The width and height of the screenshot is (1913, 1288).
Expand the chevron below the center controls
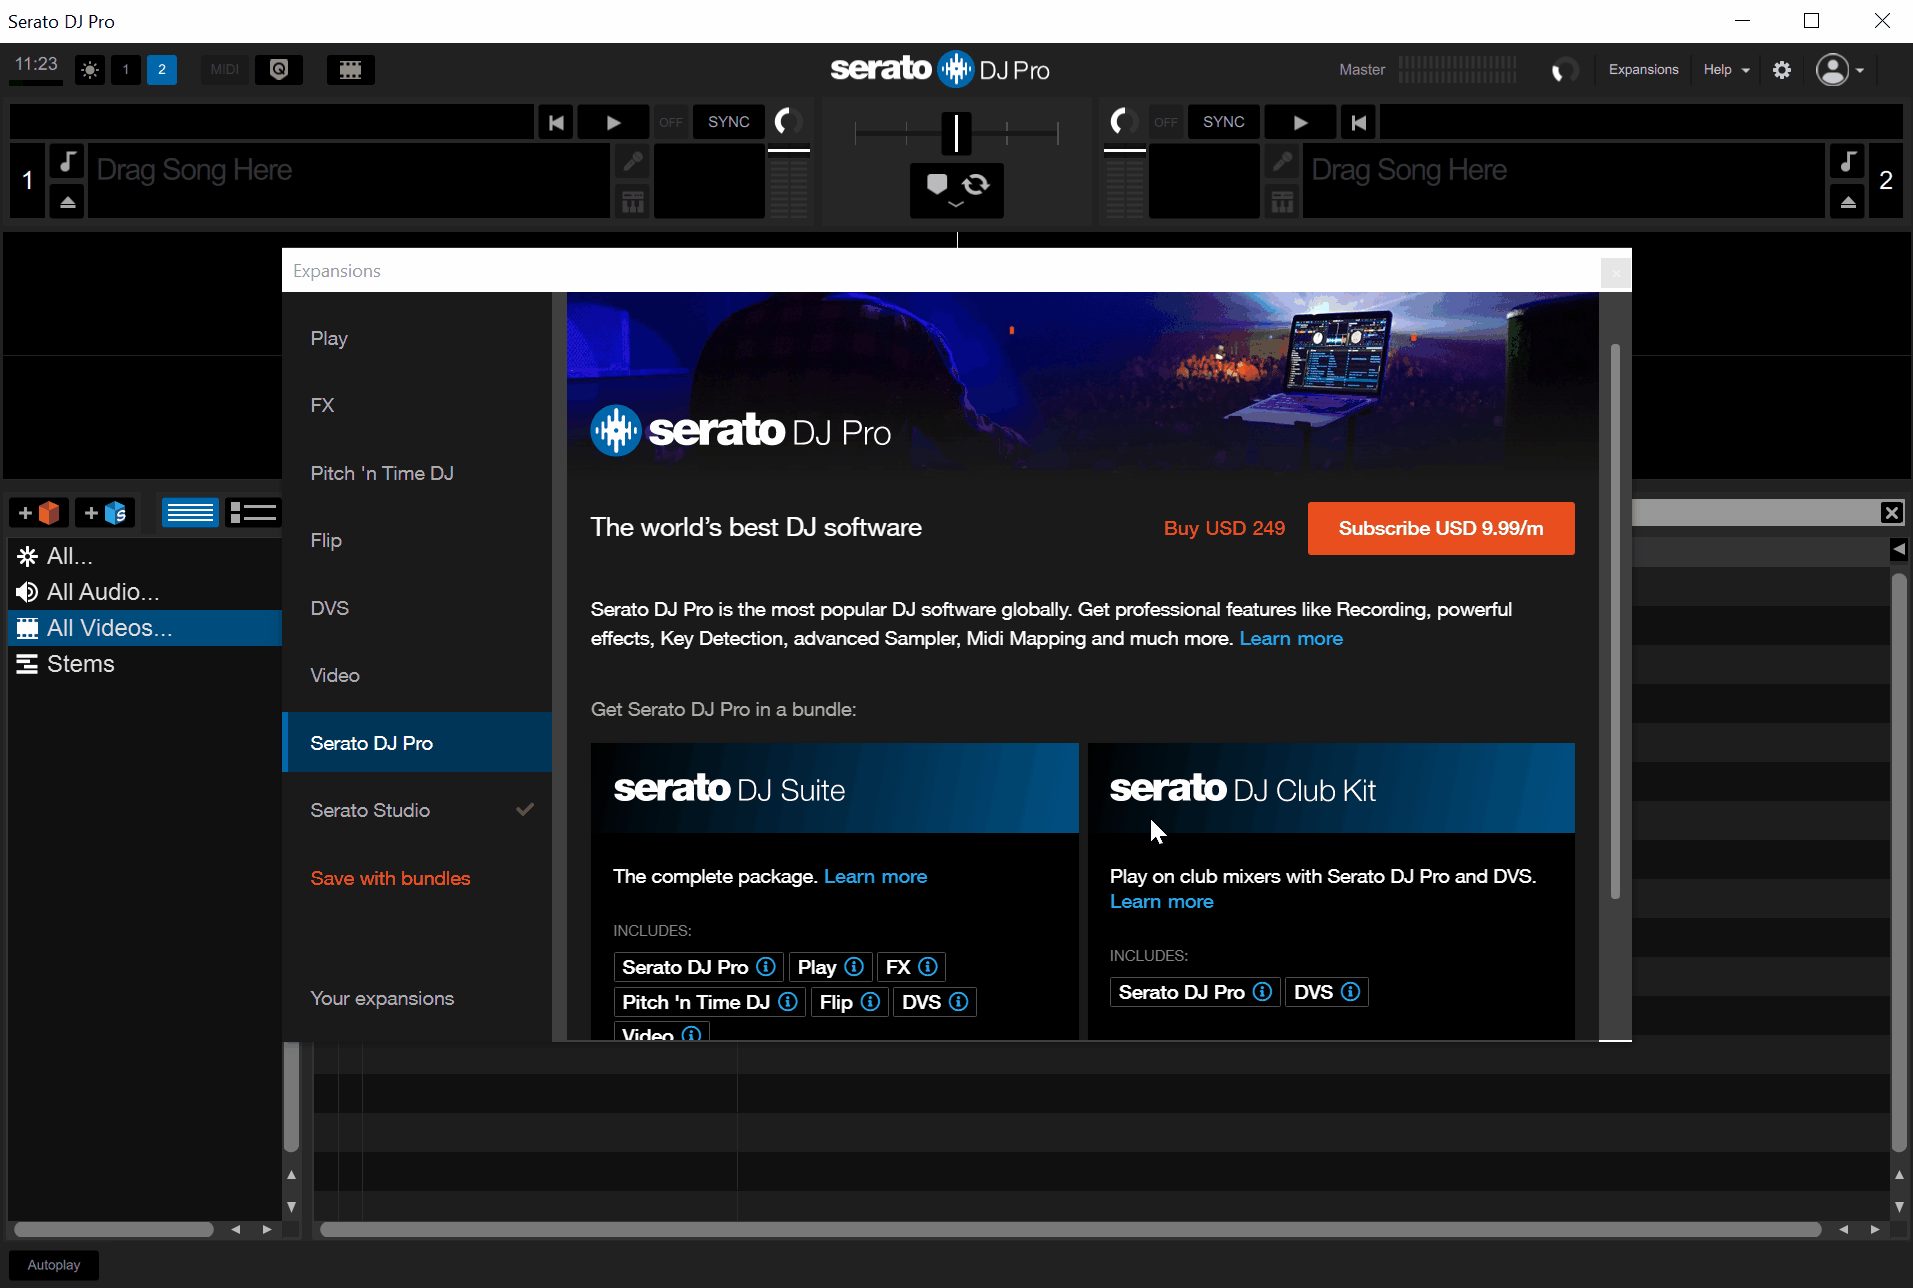(956, 204)
